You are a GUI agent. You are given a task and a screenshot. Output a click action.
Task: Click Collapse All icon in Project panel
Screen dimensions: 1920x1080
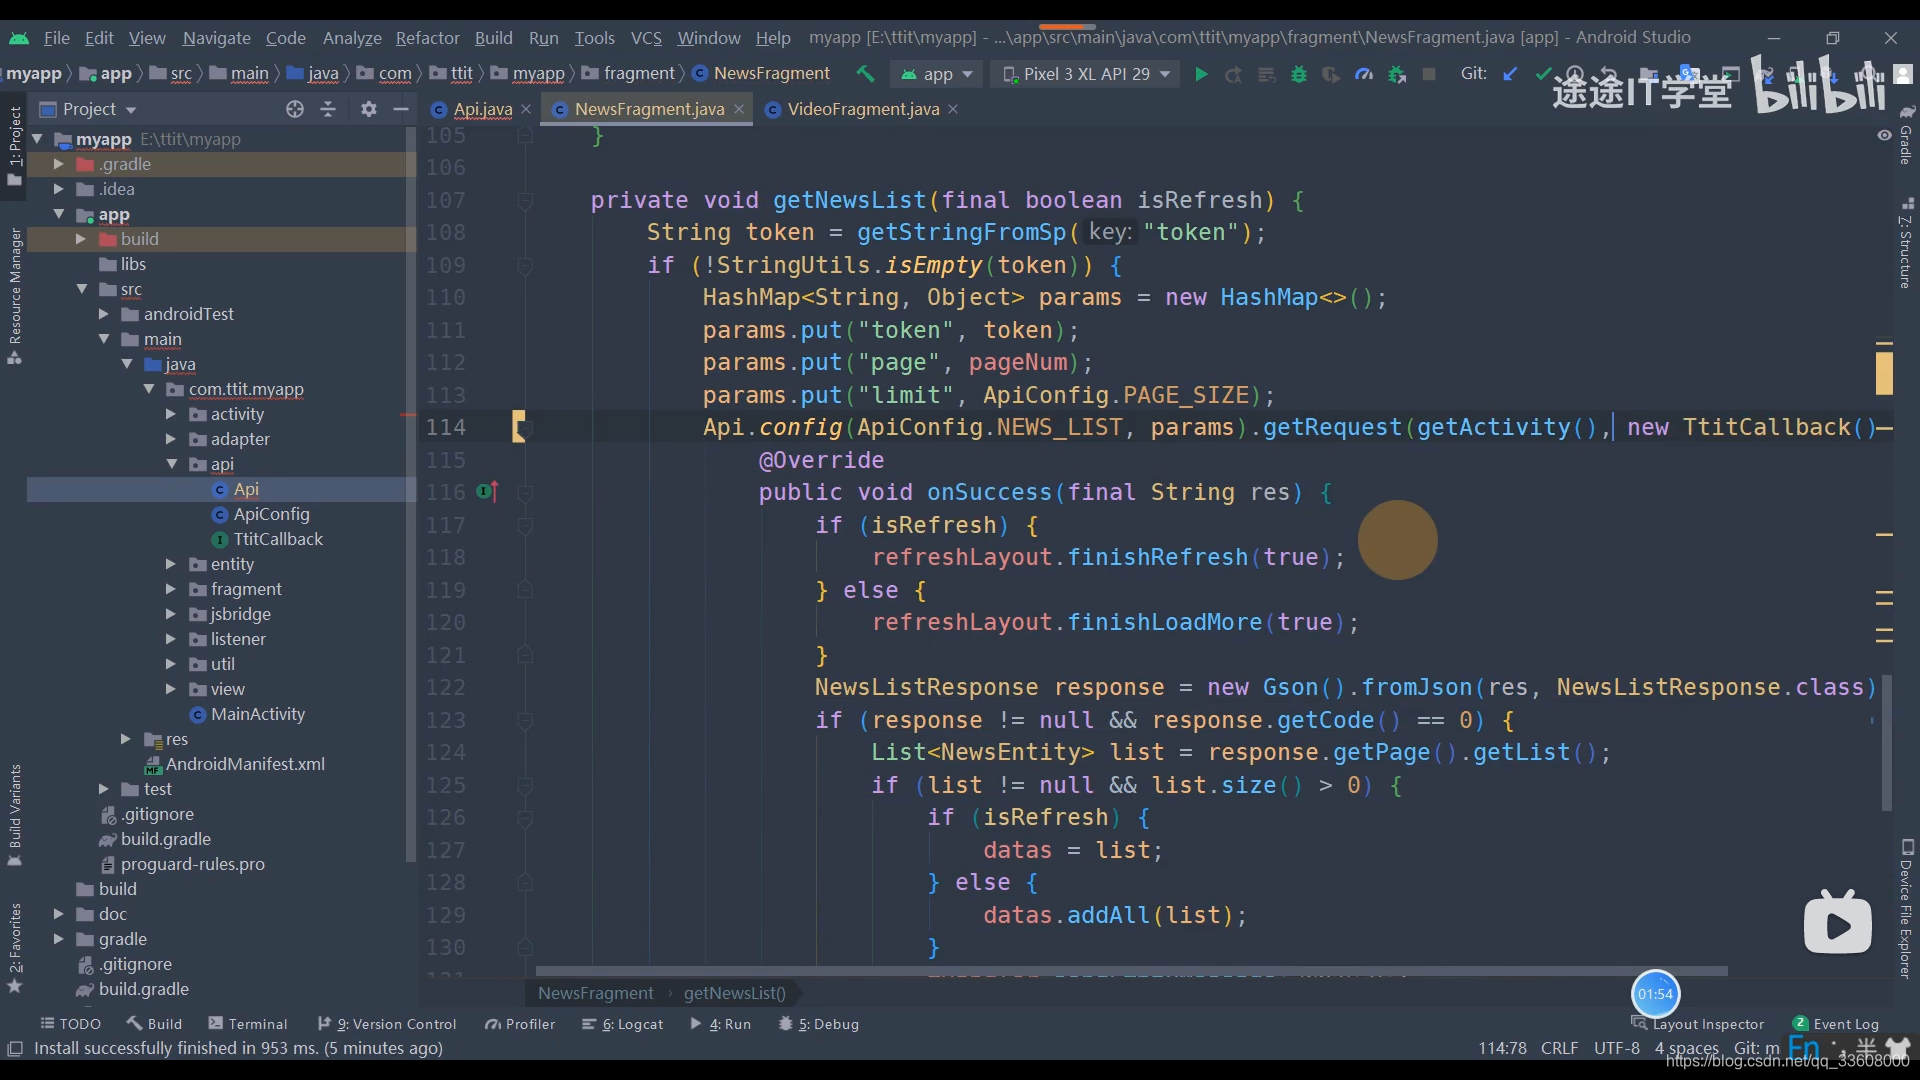click(x=328, y=109)
